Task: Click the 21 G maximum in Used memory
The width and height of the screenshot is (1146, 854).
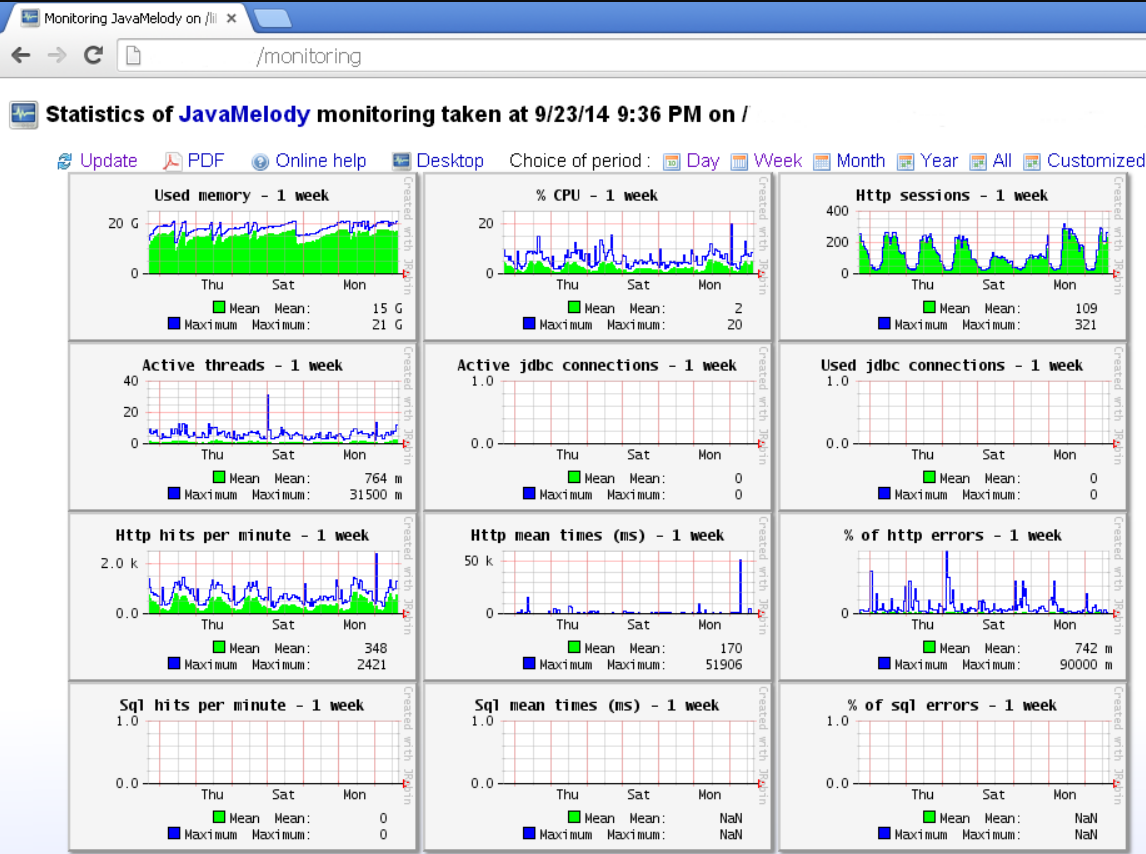Action: tap(387, 325)
